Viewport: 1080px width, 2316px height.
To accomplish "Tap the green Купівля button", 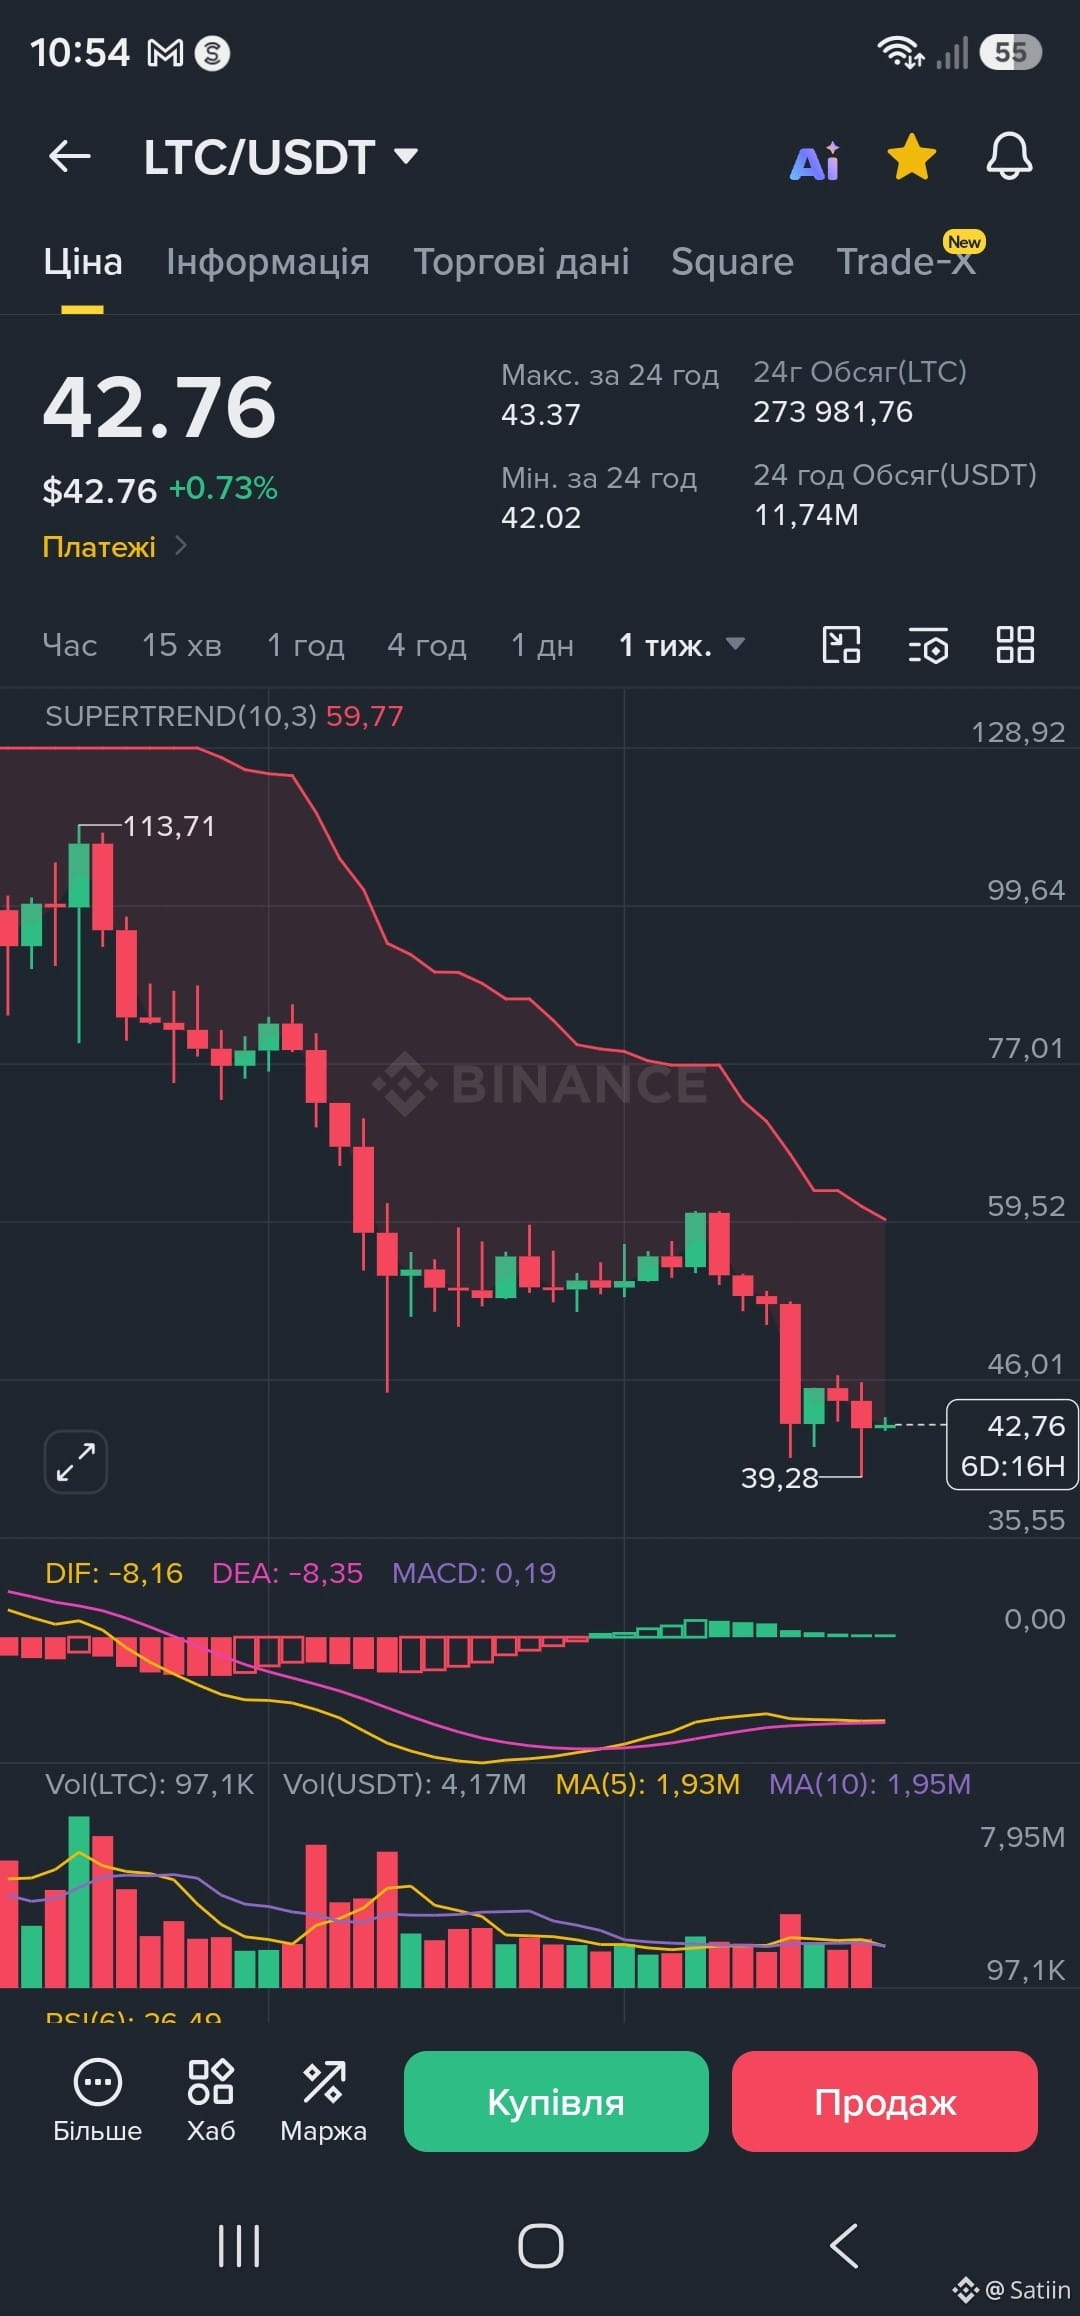I will point(556,2101).
